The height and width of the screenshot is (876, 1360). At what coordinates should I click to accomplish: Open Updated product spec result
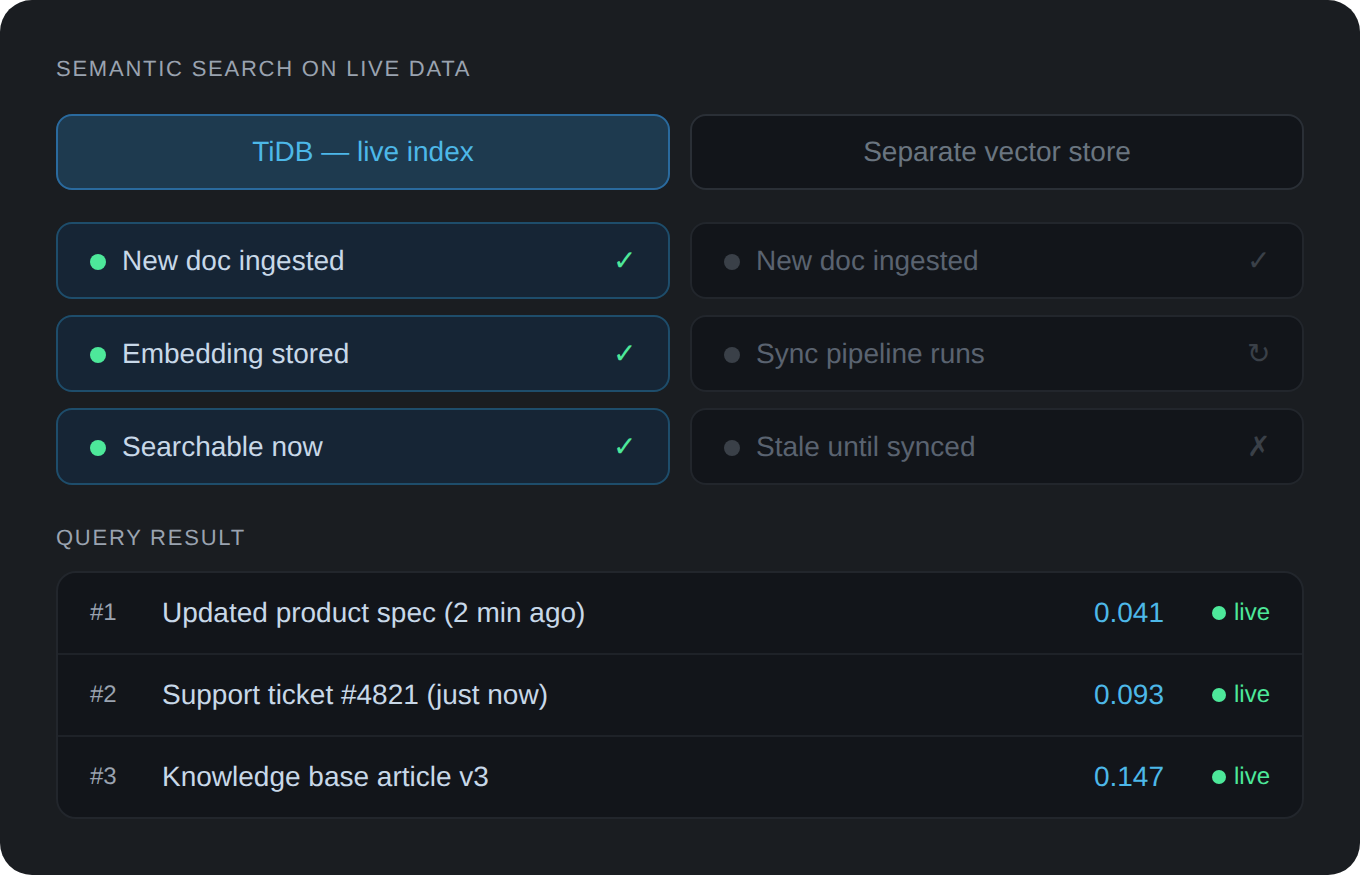click(373, 613)
